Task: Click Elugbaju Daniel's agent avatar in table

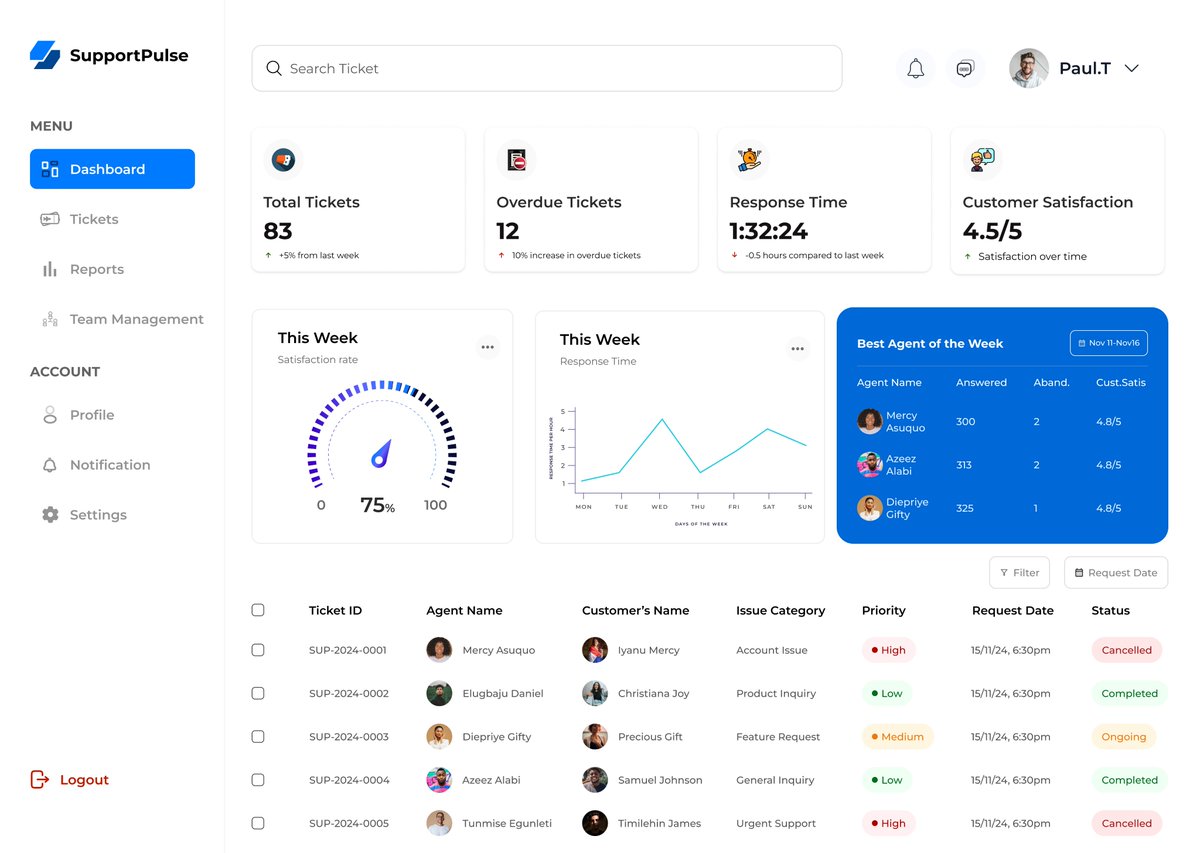Action: pyautogui.click(x=439, y=693)
